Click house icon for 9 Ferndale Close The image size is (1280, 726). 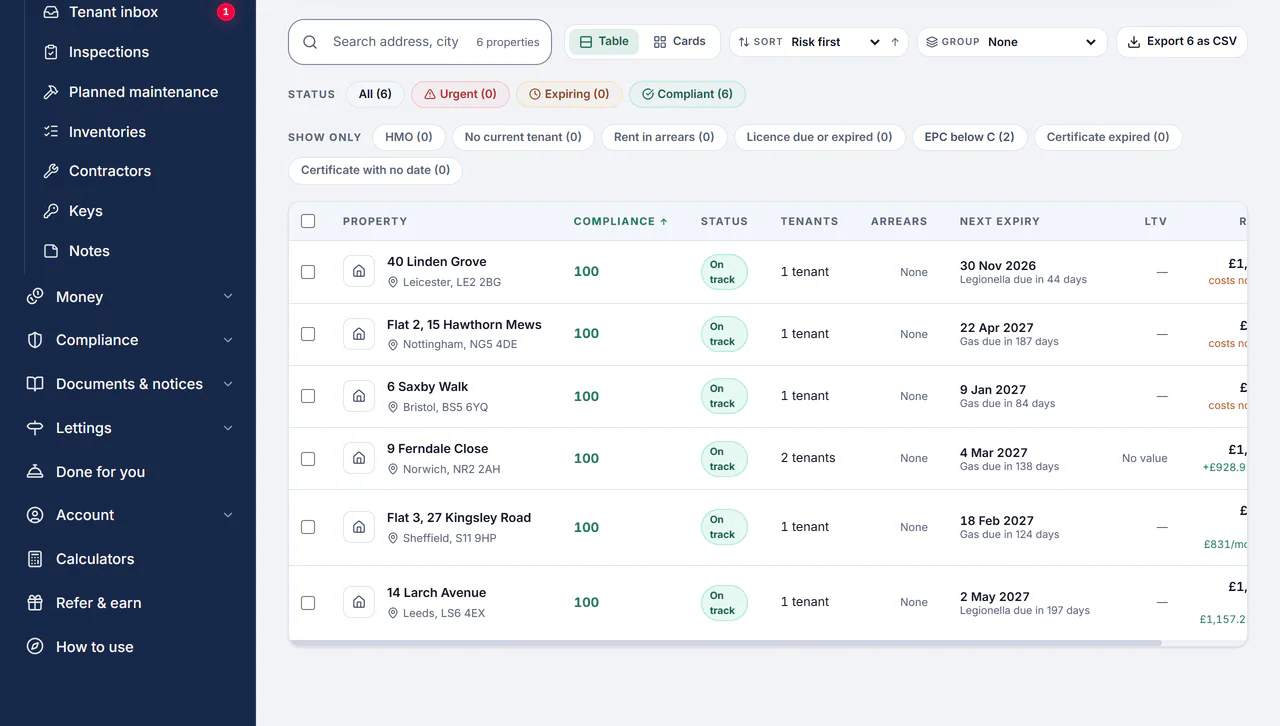tap(359, 458)
